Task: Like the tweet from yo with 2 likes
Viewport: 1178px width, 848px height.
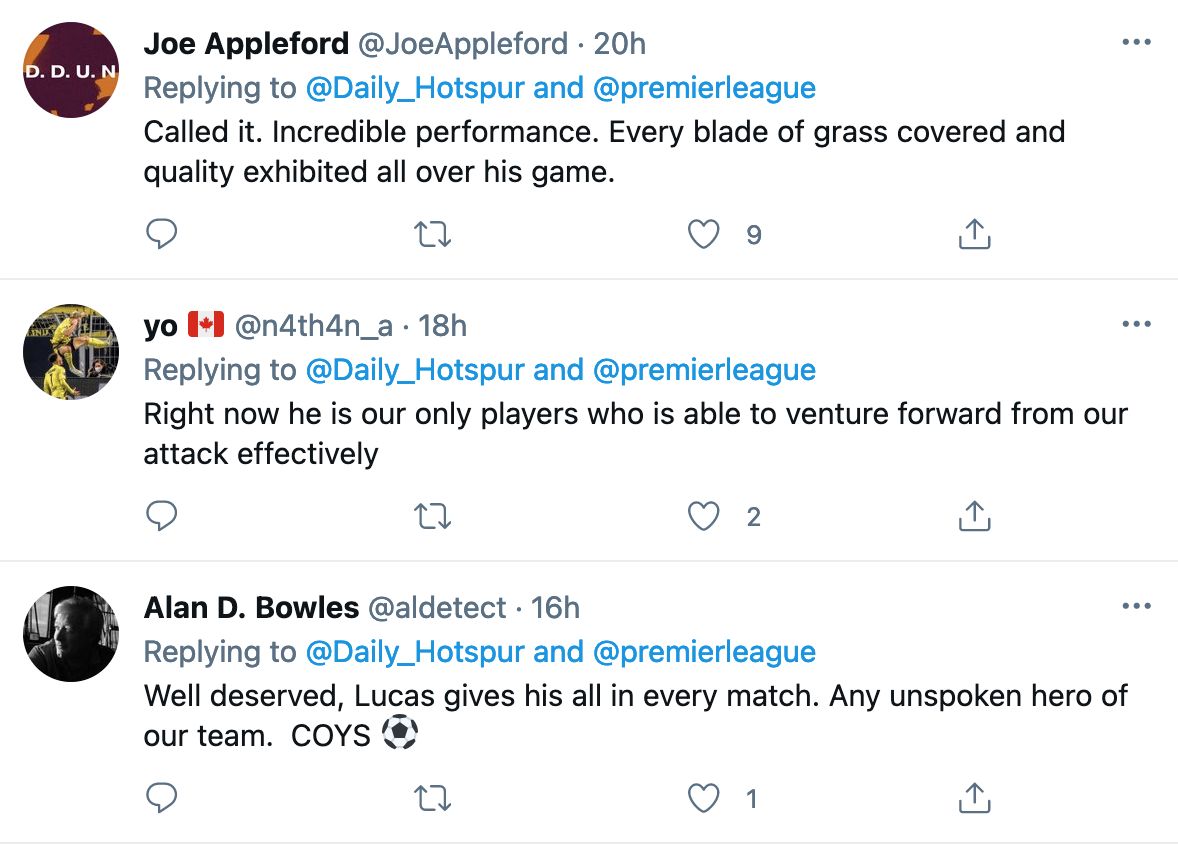Action: [704, 516]
